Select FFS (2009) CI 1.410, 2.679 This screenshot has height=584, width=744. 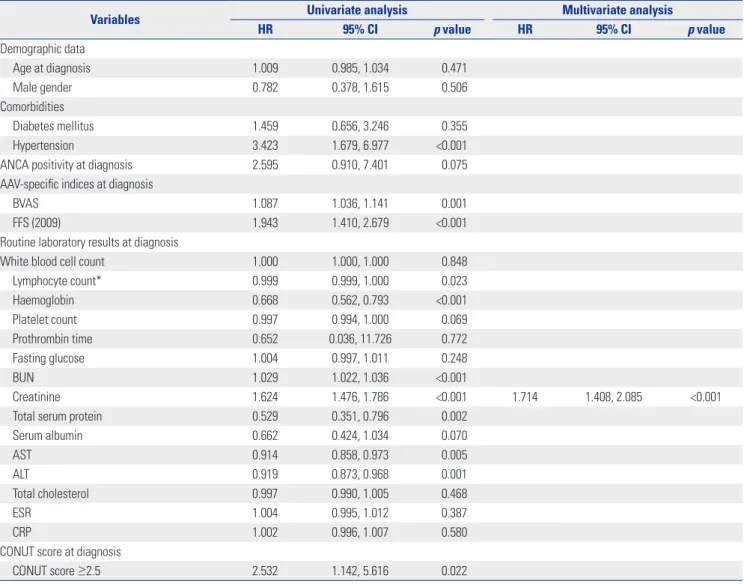tap(360, 223)
